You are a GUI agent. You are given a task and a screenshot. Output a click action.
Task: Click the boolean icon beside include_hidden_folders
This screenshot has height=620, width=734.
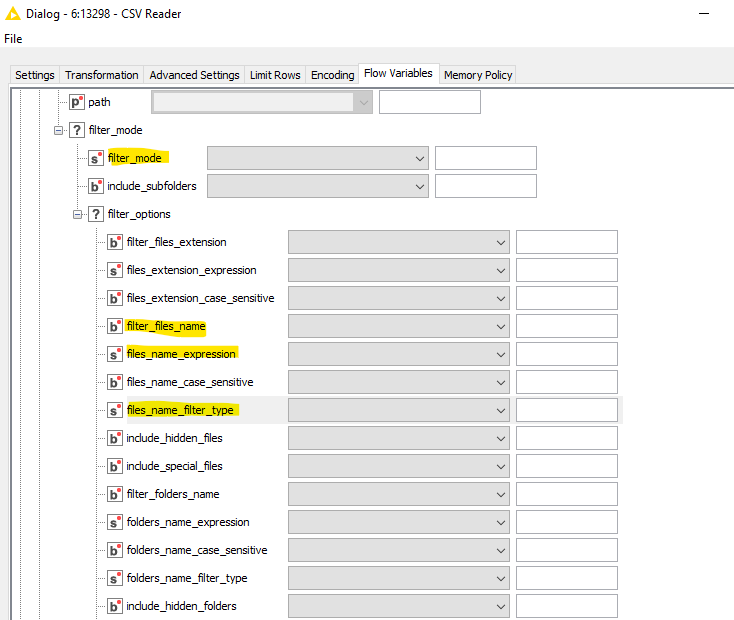pos(115,606)
